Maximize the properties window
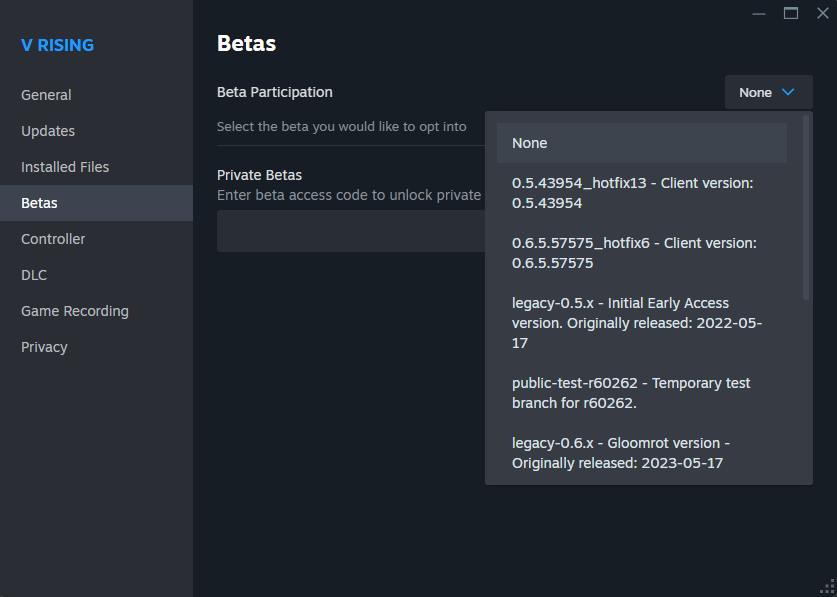Image resolution: width=837 pixels, height=597 pixels. (791, 13)
